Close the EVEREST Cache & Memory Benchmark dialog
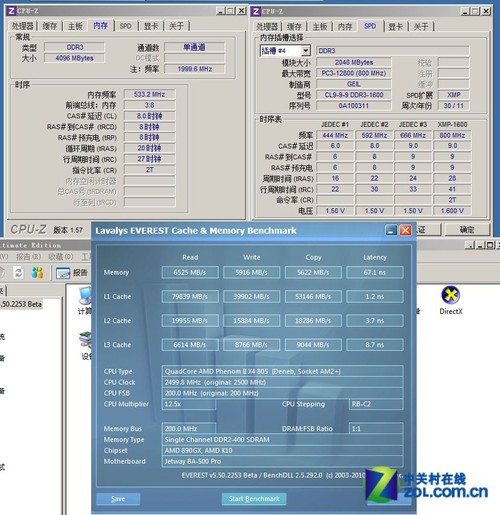Viewport: 500px width, 515px height. 405,230
